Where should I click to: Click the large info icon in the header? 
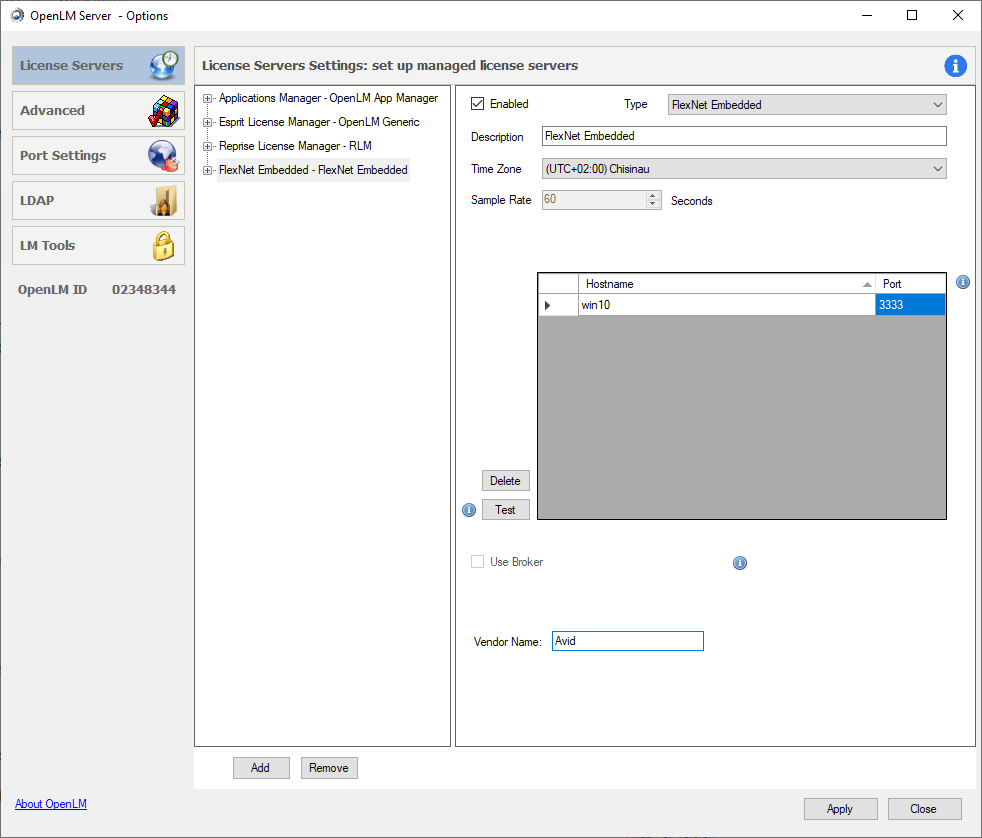(x=955, y=66)
